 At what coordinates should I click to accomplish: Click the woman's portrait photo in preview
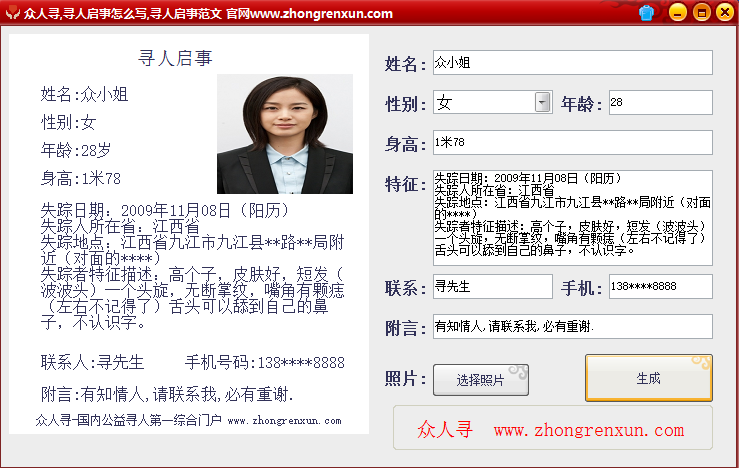point(285,134)
